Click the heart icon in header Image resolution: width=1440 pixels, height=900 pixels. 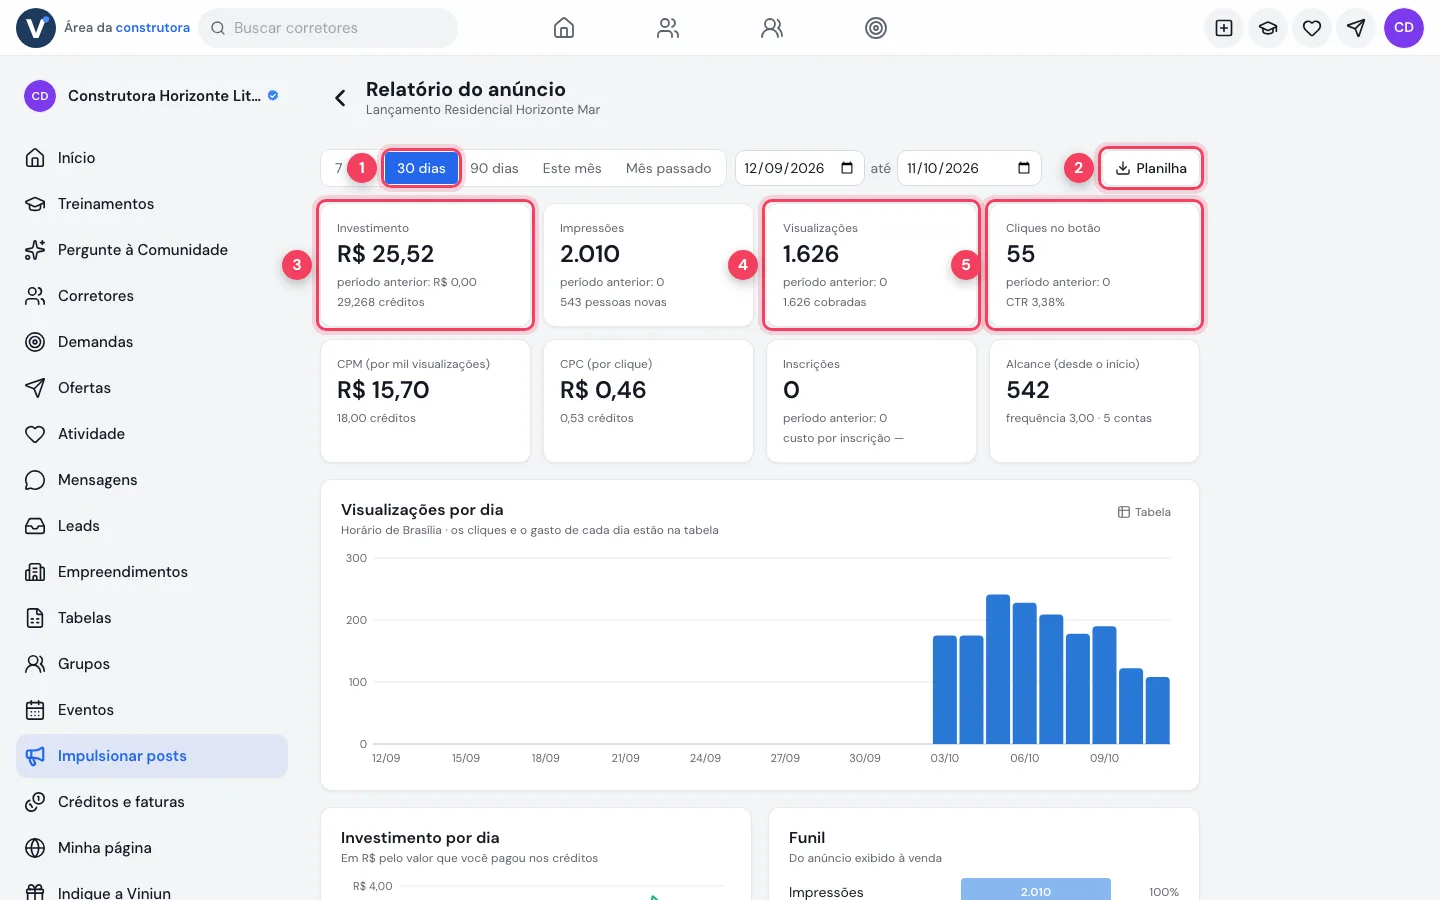pos(1312,28)
